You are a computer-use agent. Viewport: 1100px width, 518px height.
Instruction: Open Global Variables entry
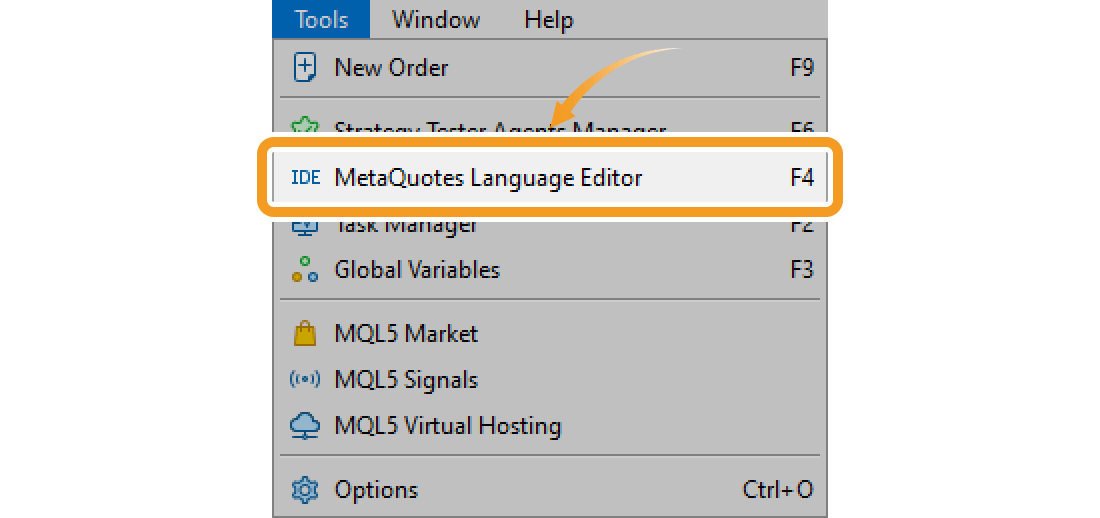click(x=549, y=270)
